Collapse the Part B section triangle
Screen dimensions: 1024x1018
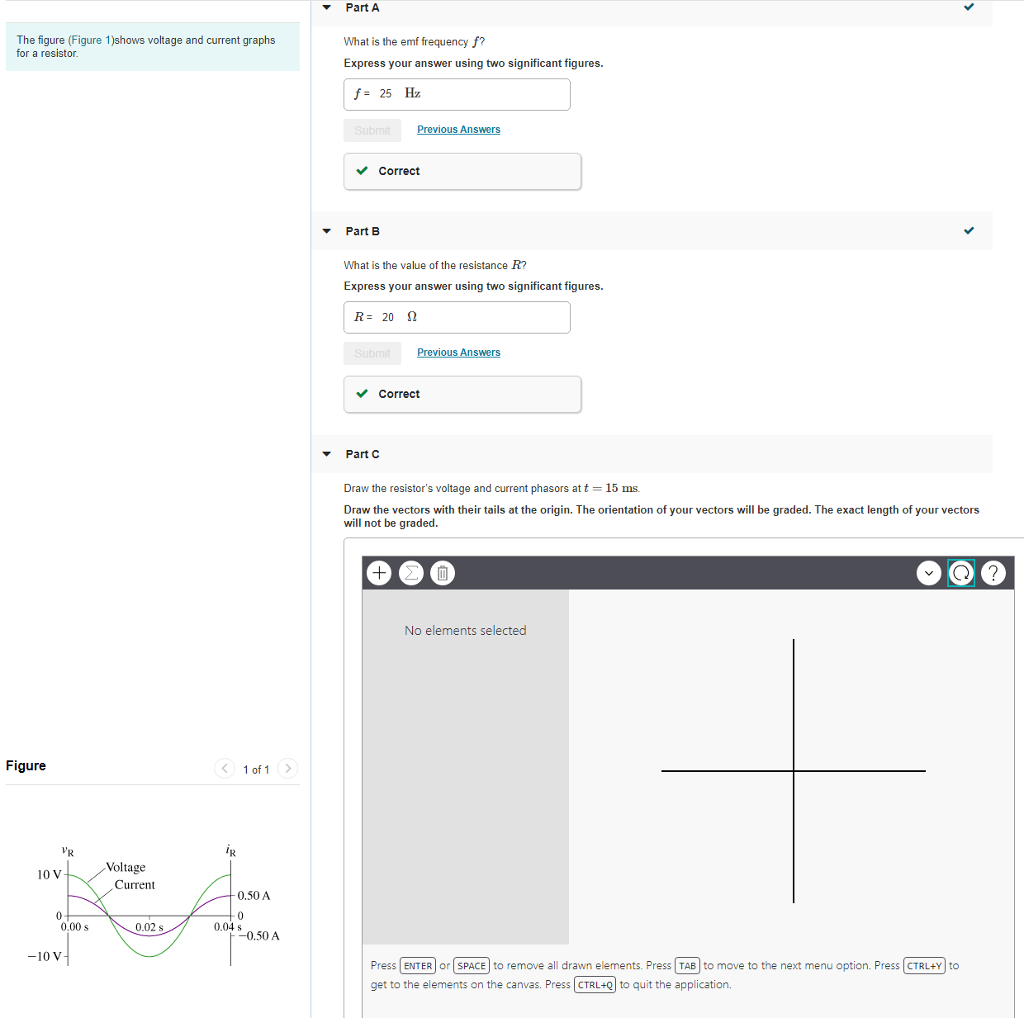click(326, 231)
